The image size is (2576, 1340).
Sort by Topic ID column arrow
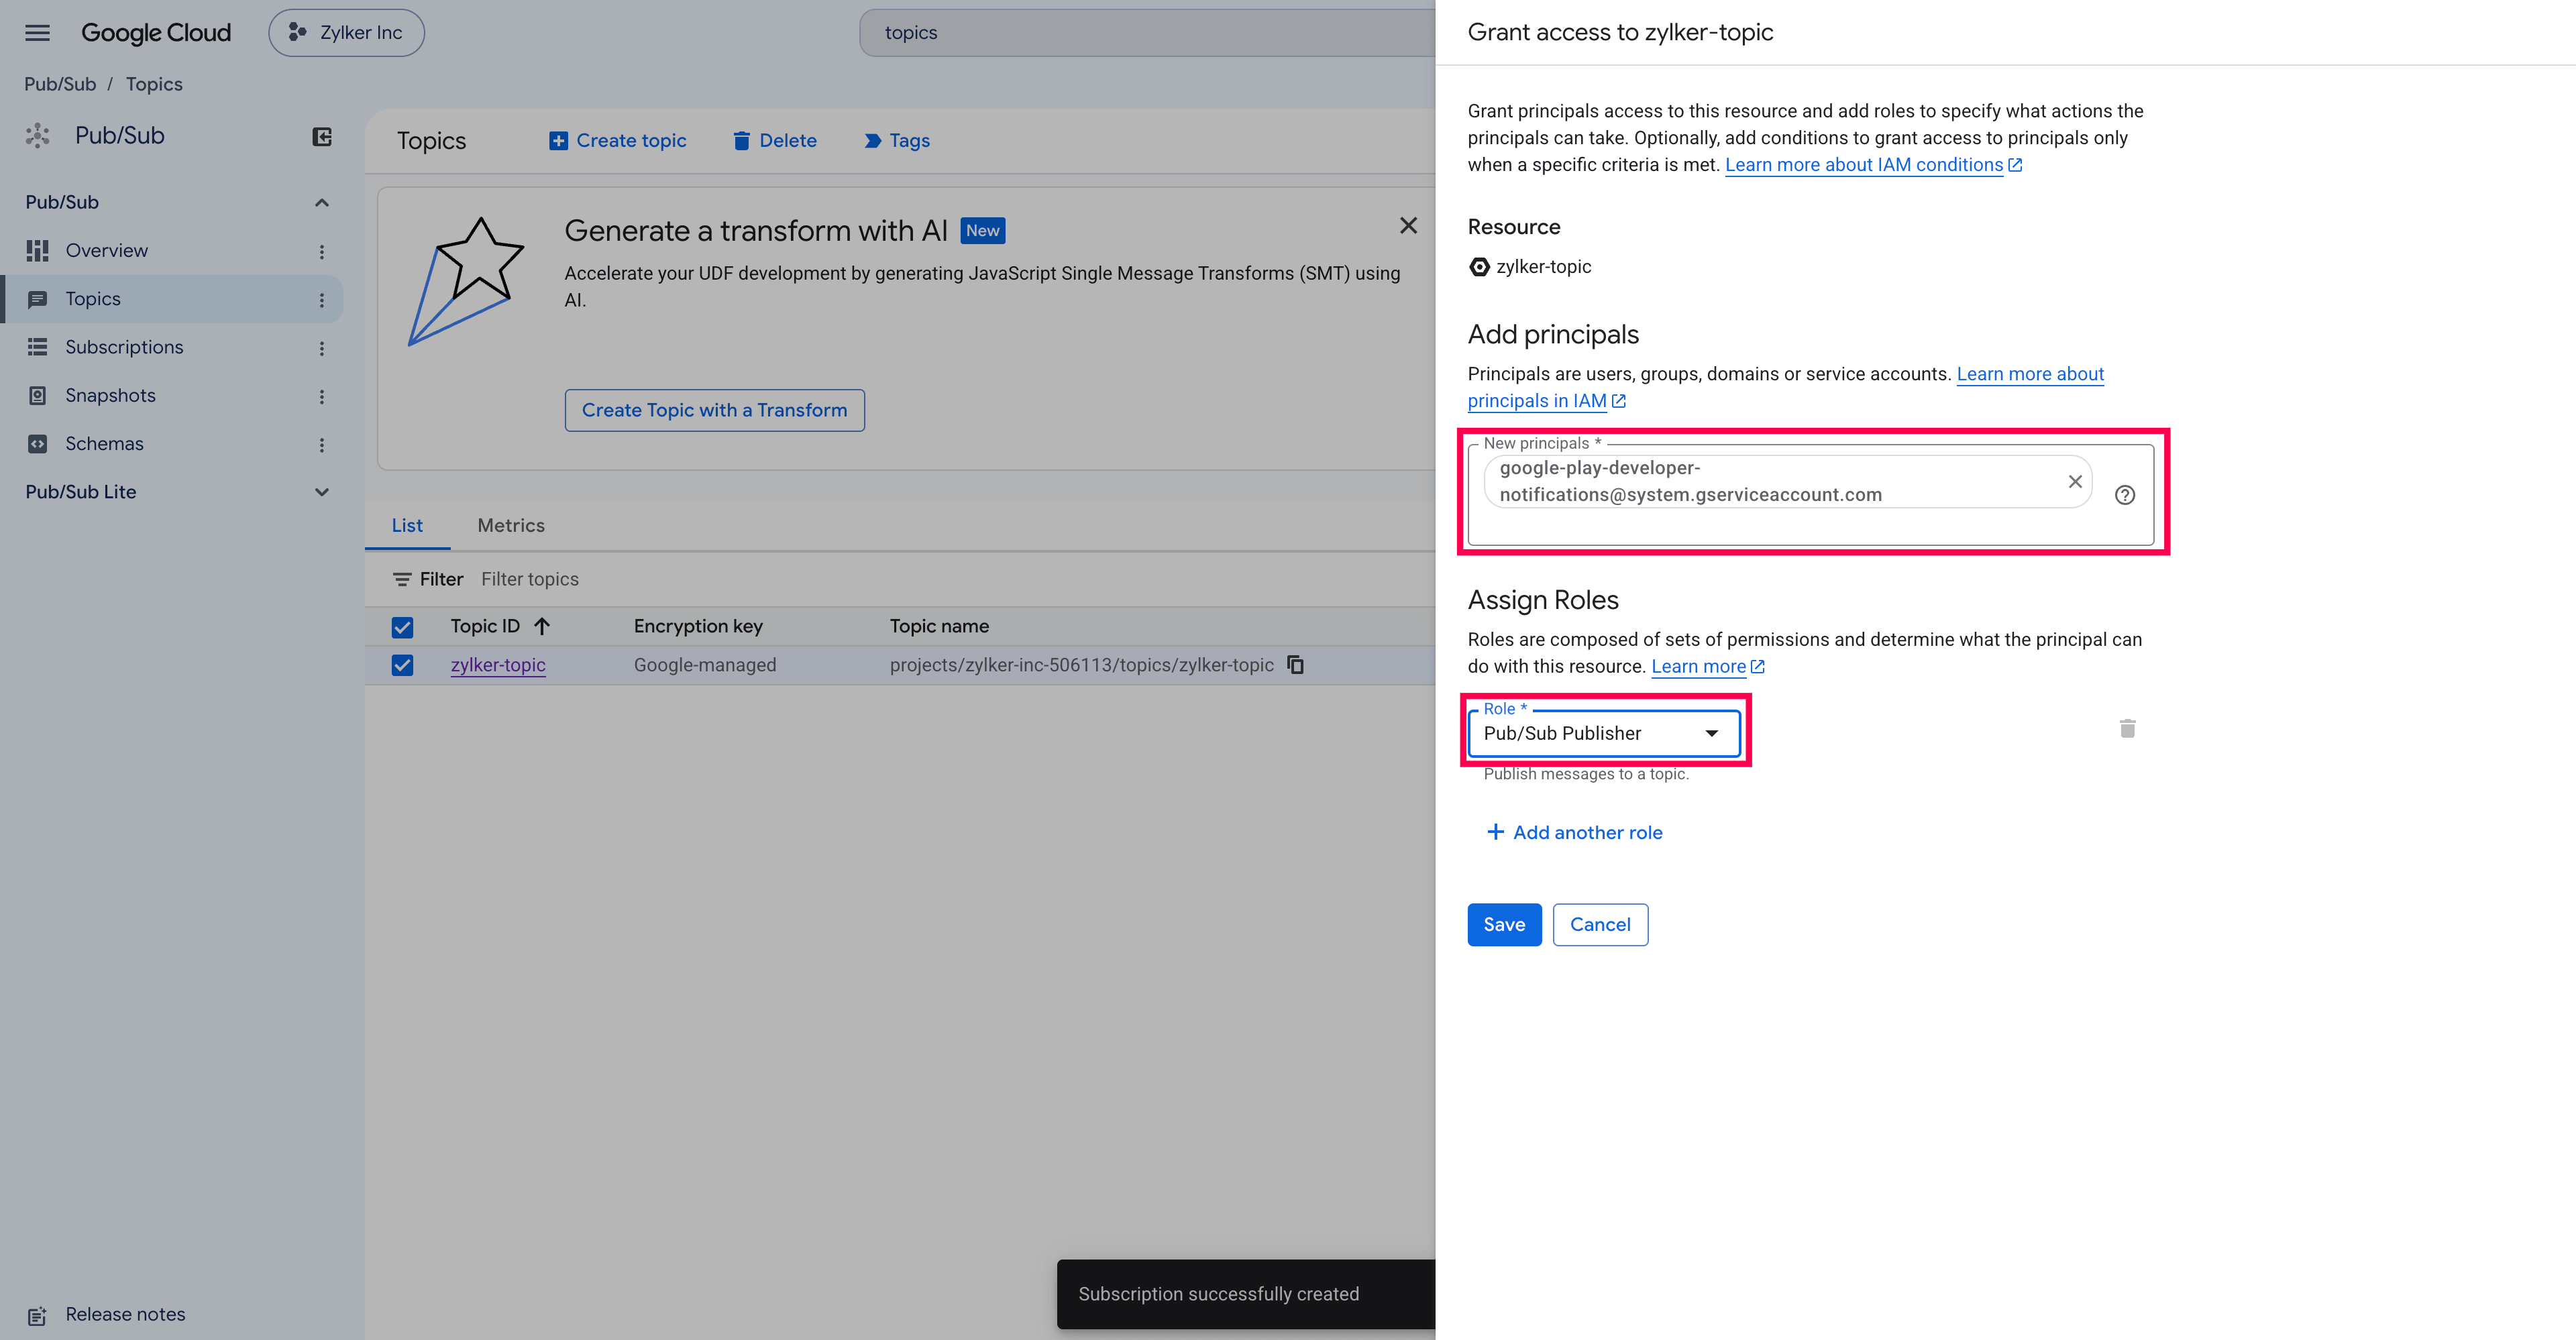pos(542,627)
